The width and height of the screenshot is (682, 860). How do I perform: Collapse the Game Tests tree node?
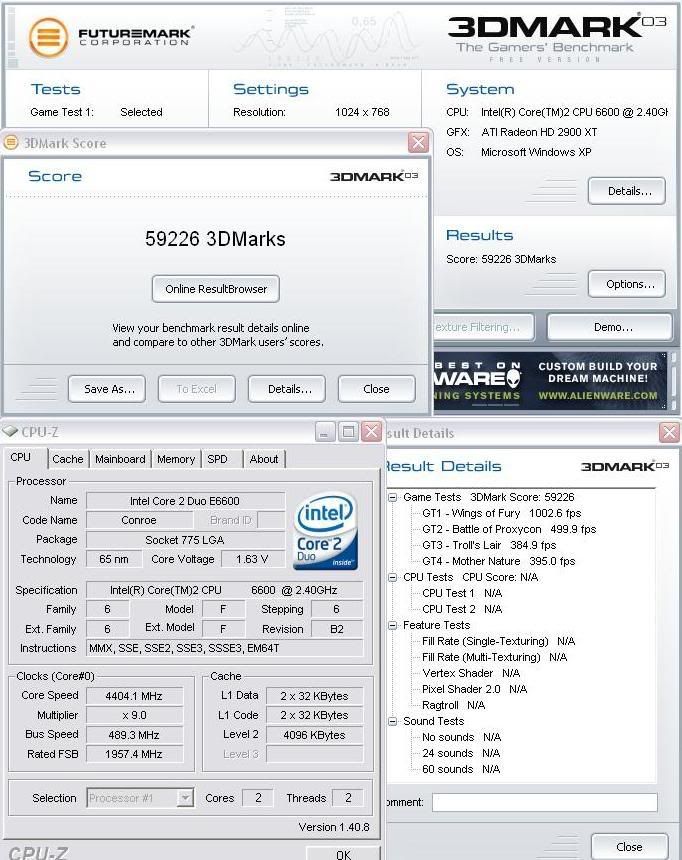click(x=393, y=497)
